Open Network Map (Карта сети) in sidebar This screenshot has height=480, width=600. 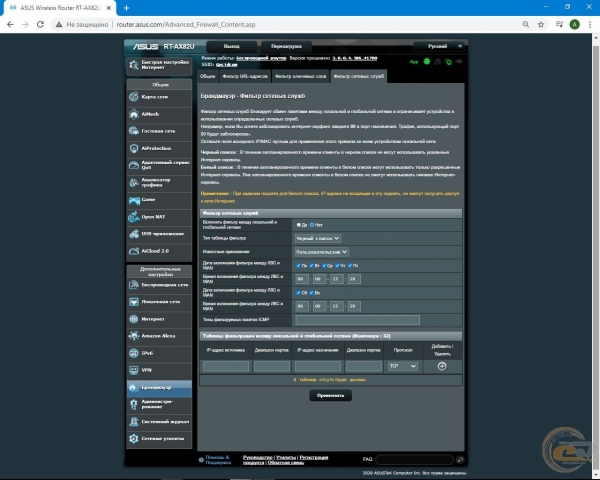tap(159, 97)
